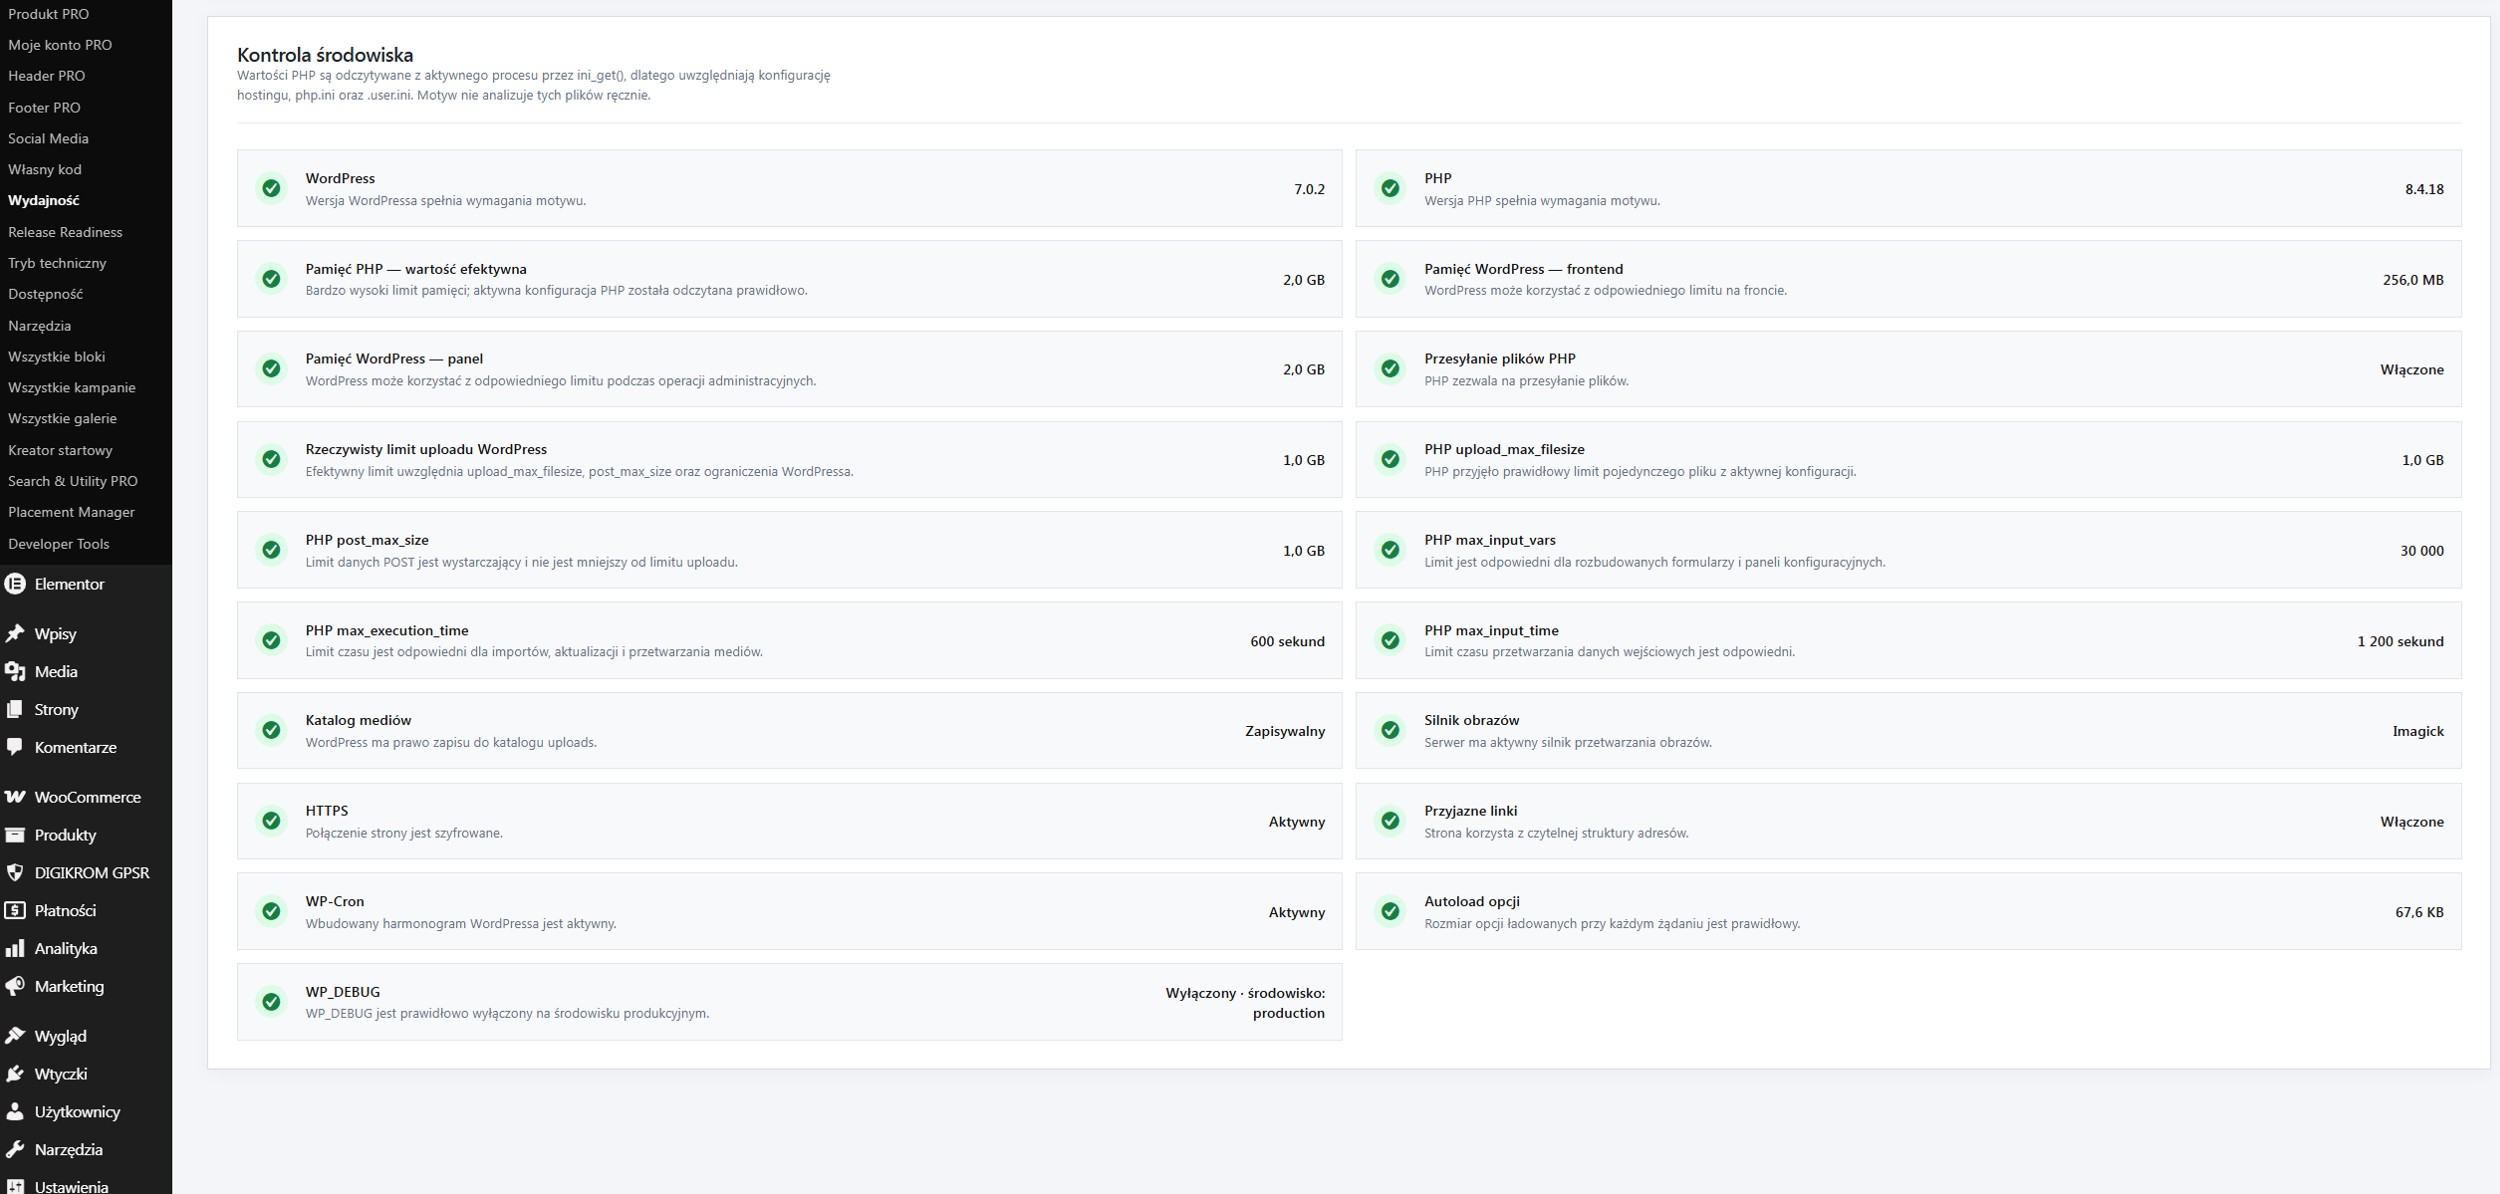Click the check icon for WP_DEBUG
2500x1194 pixels.
coord(271,1002)
